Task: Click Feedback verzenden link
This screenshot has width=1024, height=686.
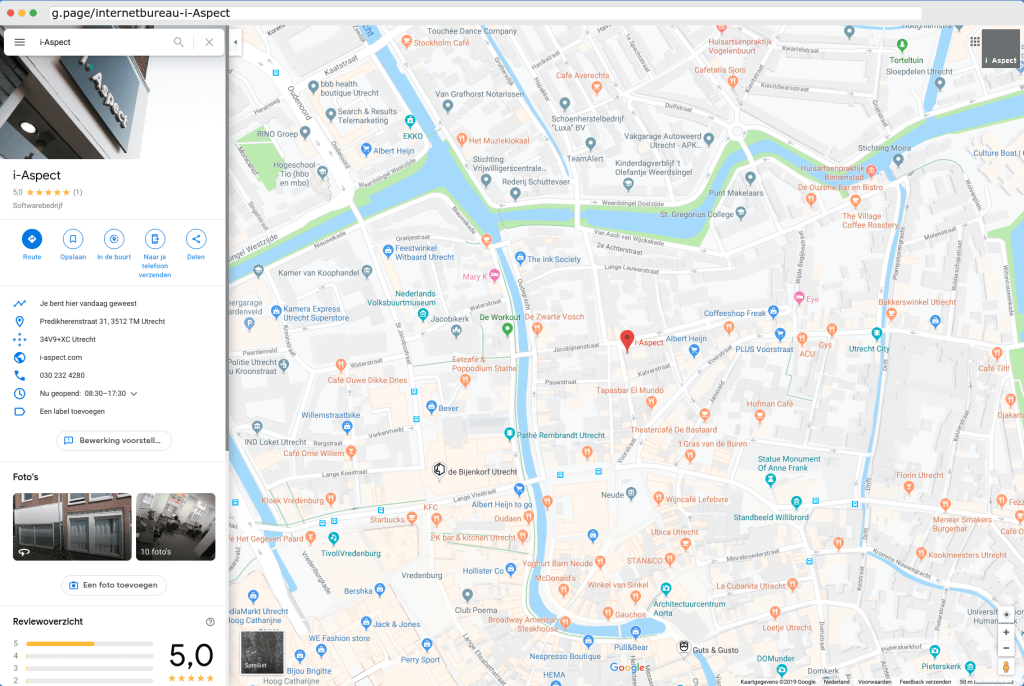Action: pyautogui.click(x=925, y=681)
